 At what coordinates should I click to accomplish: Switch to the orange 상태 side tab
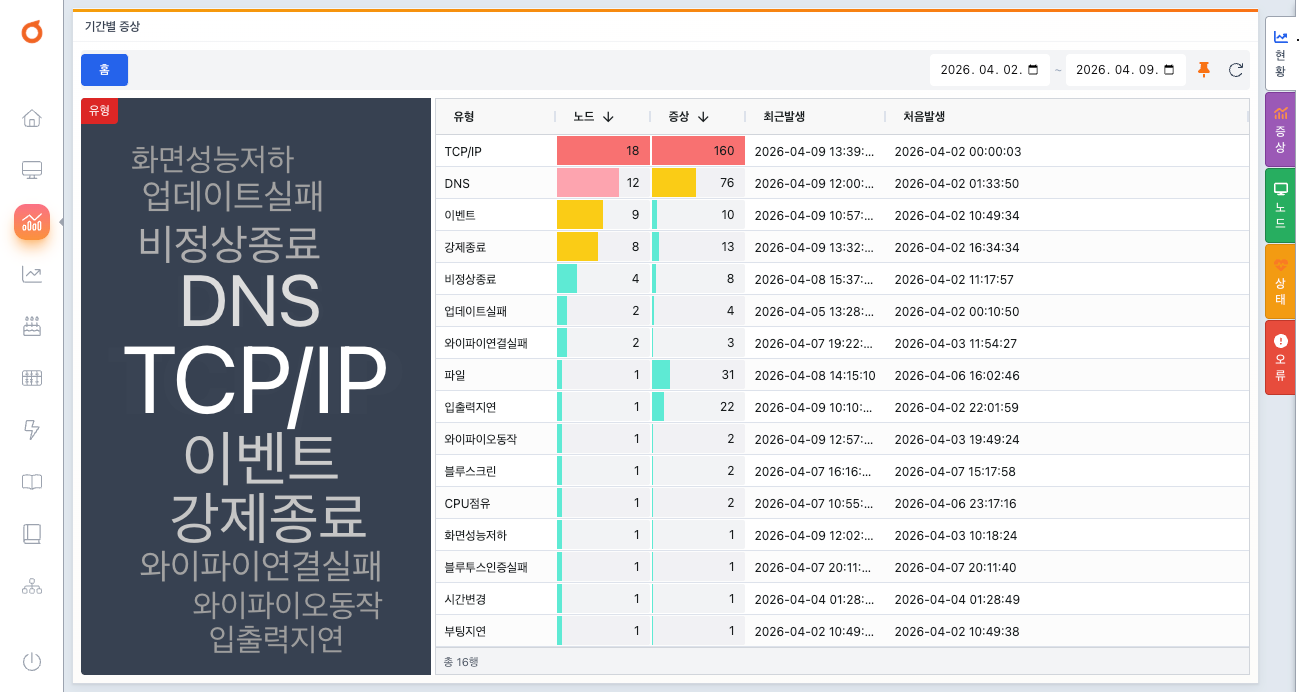point(1280,282)
